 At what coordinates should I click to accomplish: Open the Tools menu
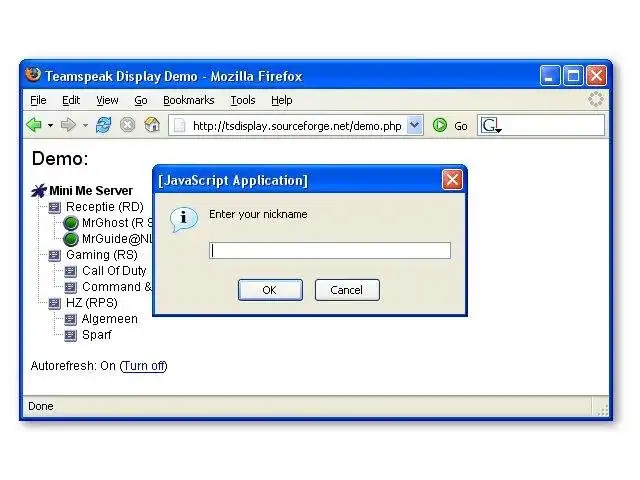(243, 100)
